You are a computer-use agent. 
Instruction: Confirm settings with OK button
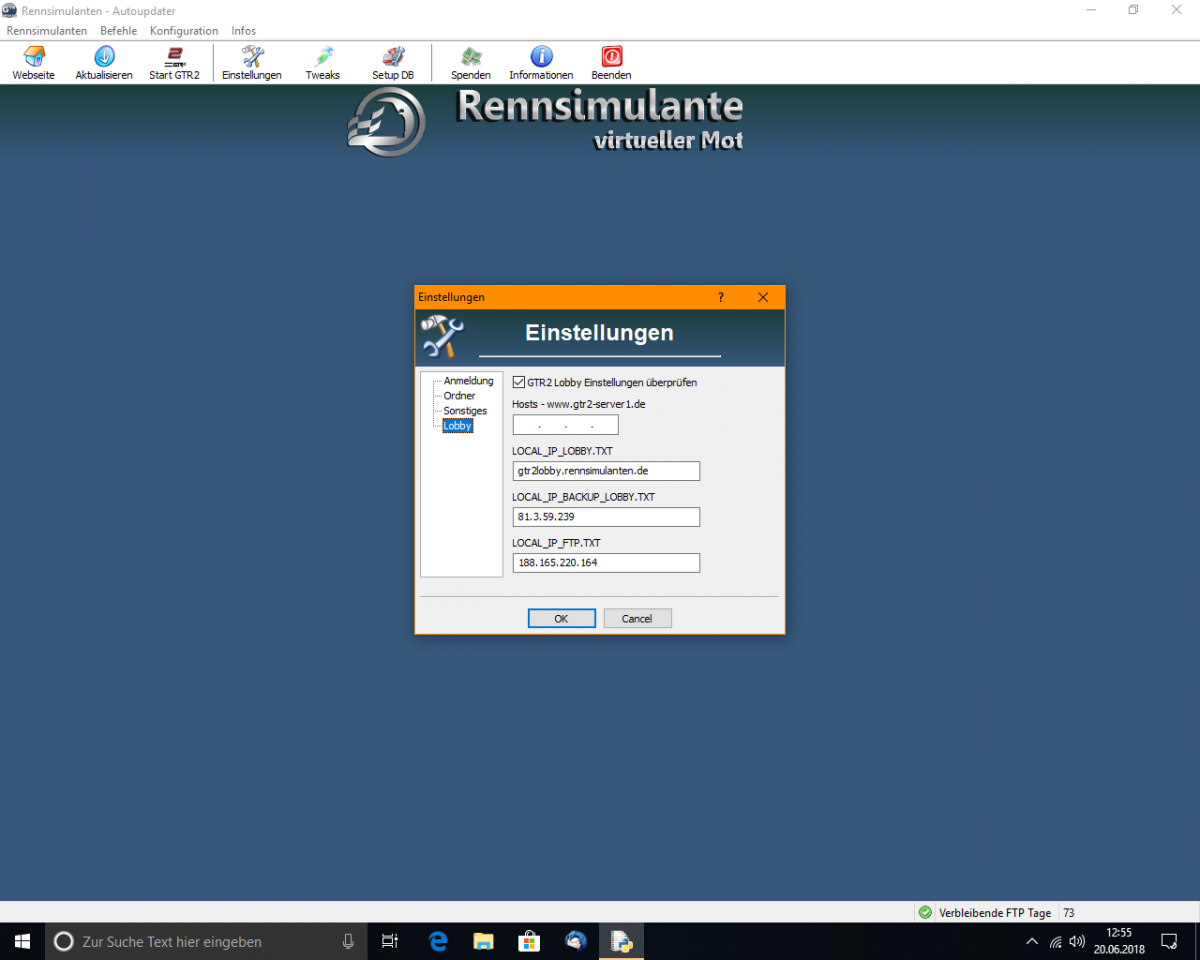click(x=561, y=619)
